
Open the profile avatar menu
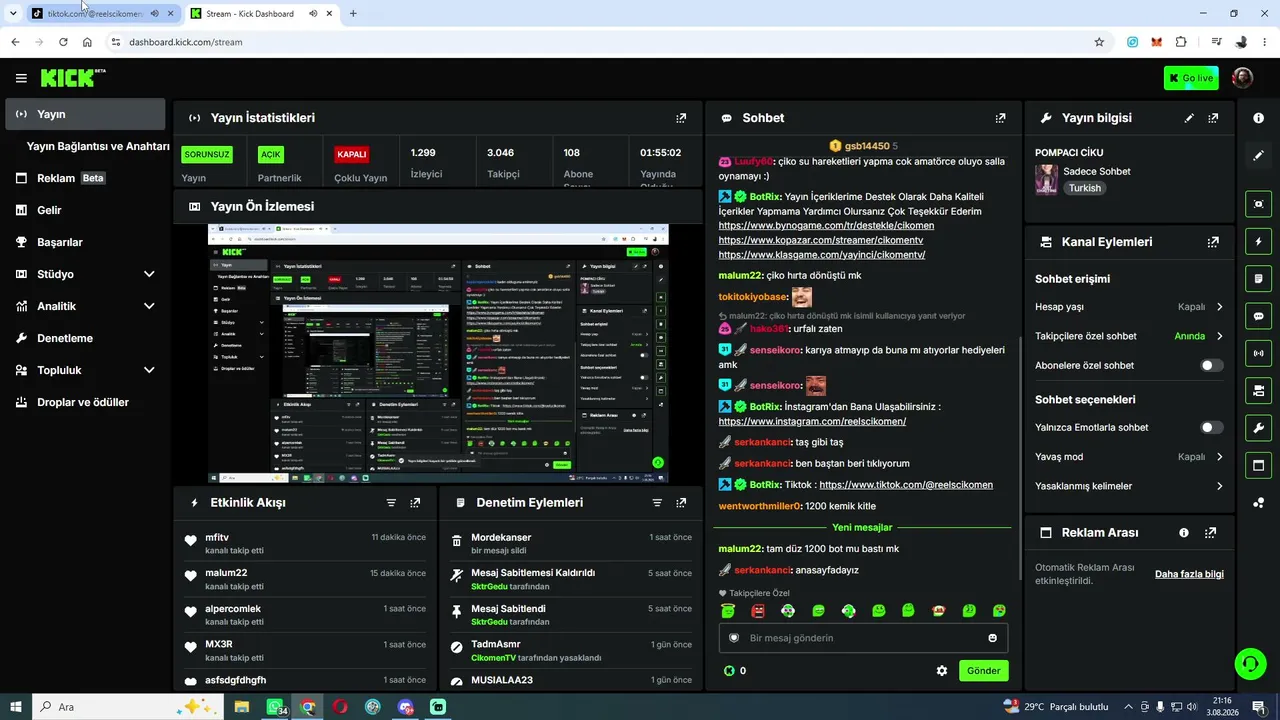pos(1242,78)
